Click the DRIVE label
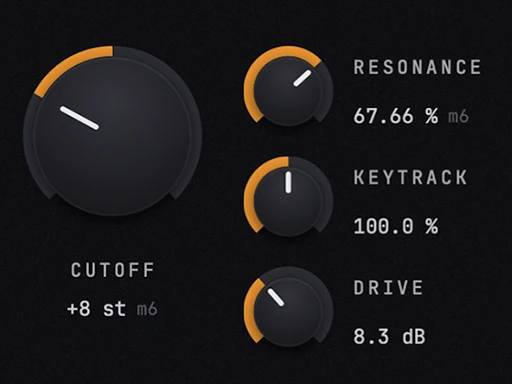Image resolution: width=512 pixels, height=384 pixels. tap(388, 287)
